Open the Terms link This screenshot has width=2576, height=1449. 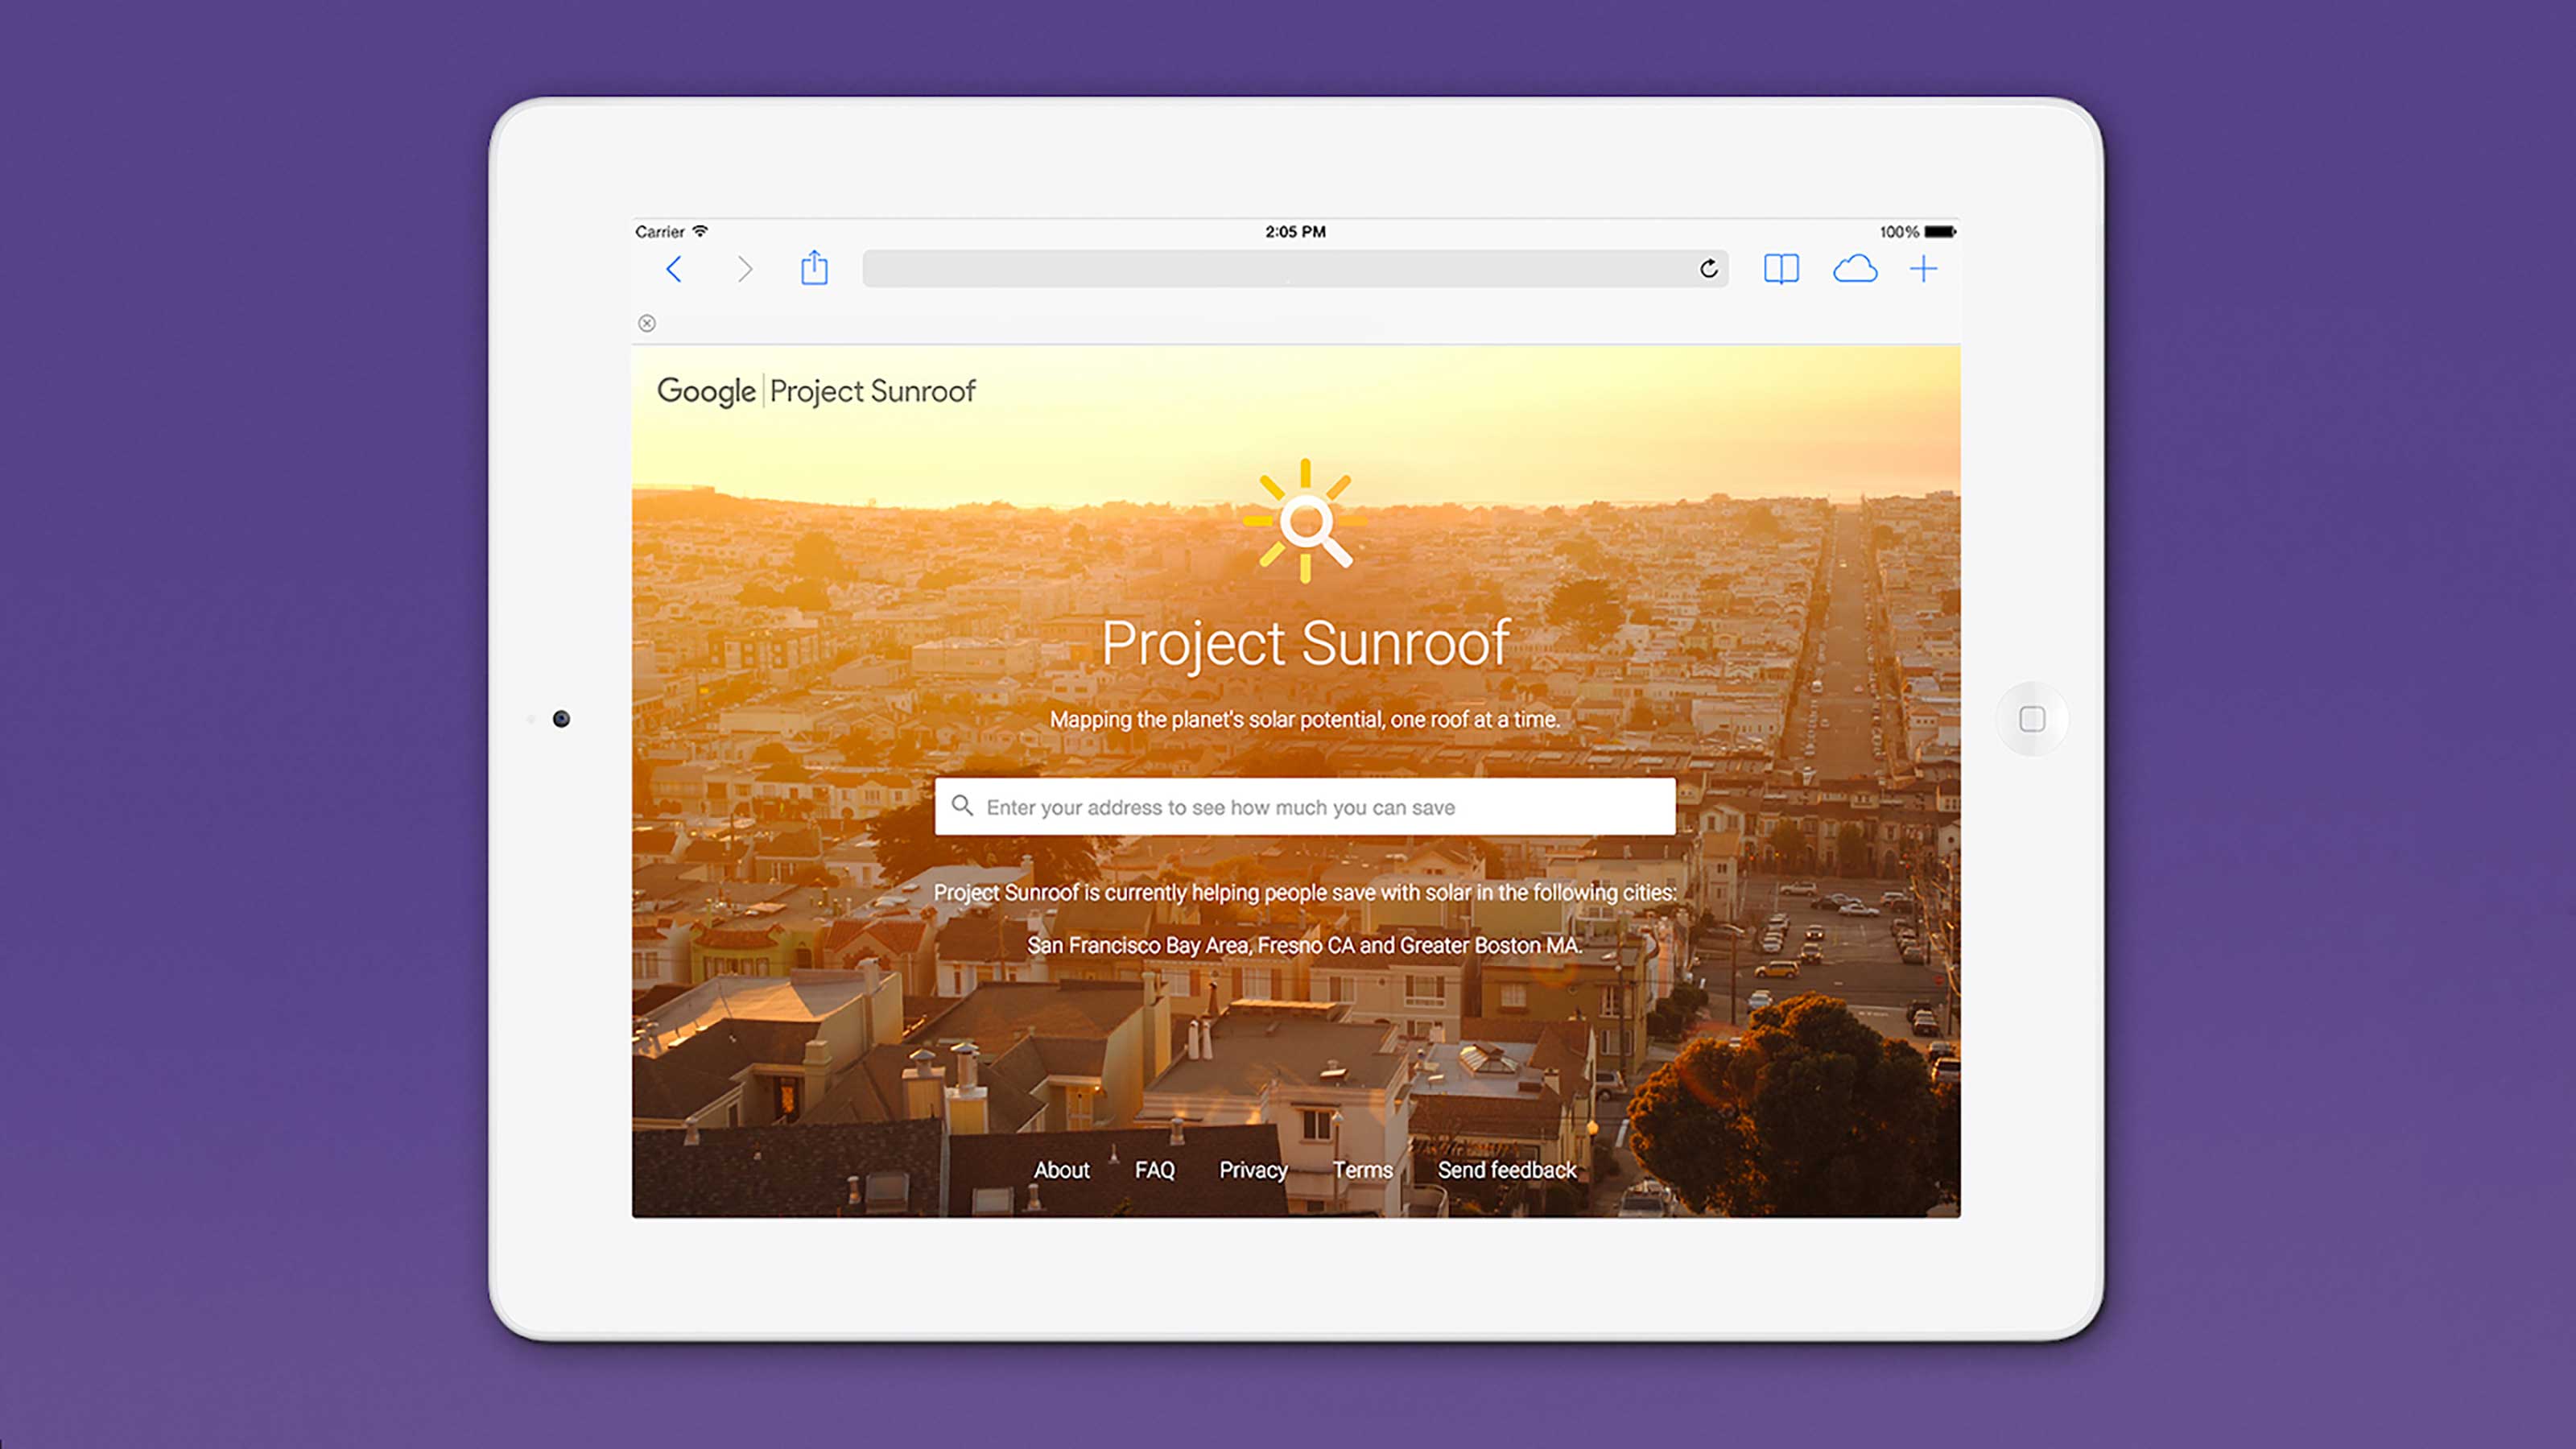tap(1362, 1169)
